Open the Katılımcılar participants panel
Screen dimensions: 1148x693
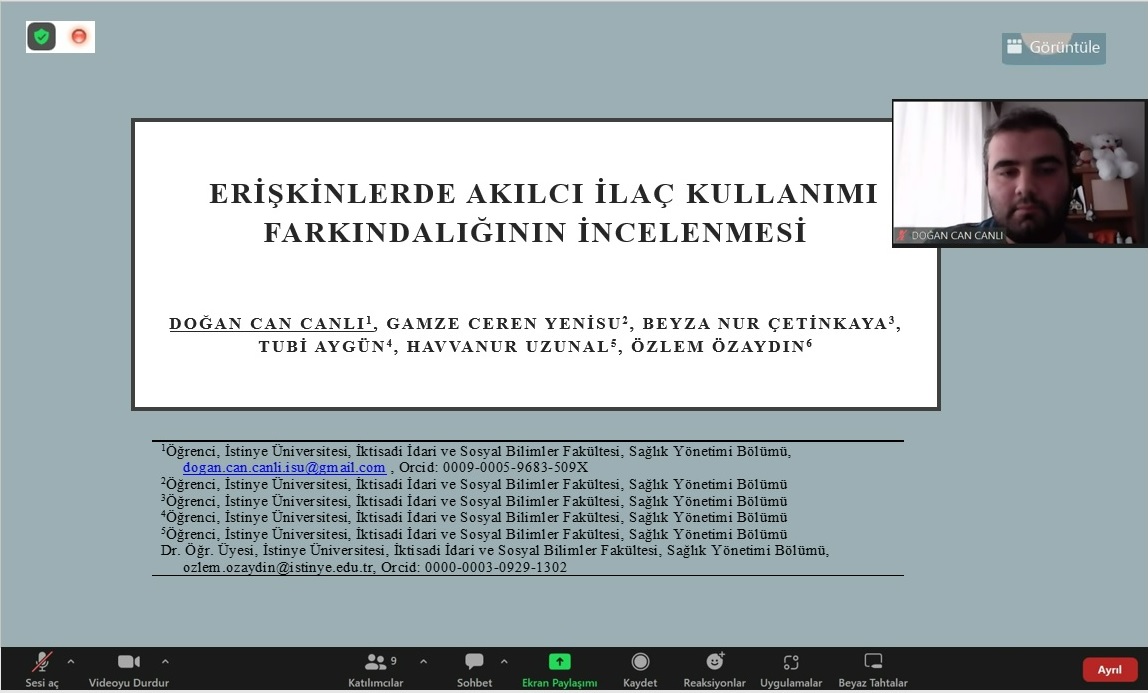[375, 668]
